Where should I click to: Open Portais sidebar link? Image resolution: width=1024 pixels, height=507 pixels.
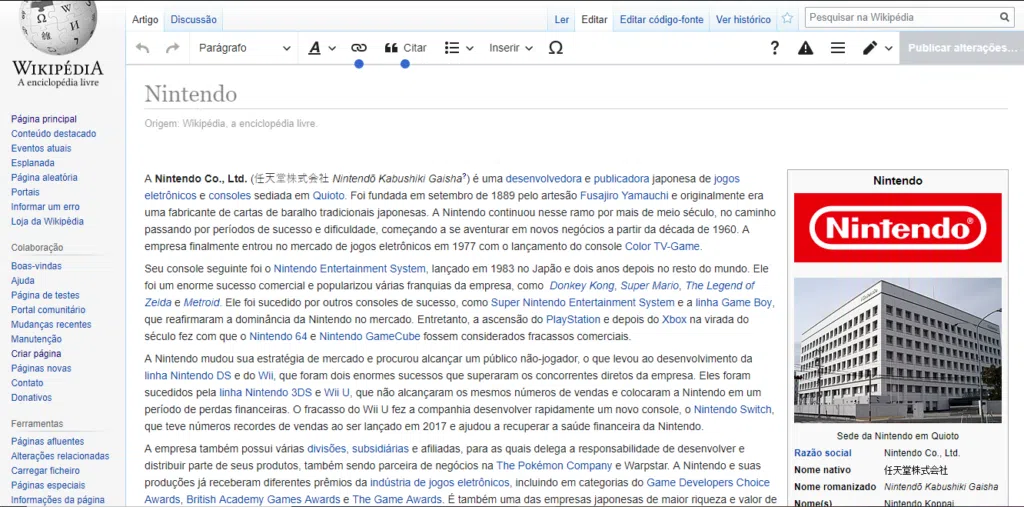pos(25,192)
